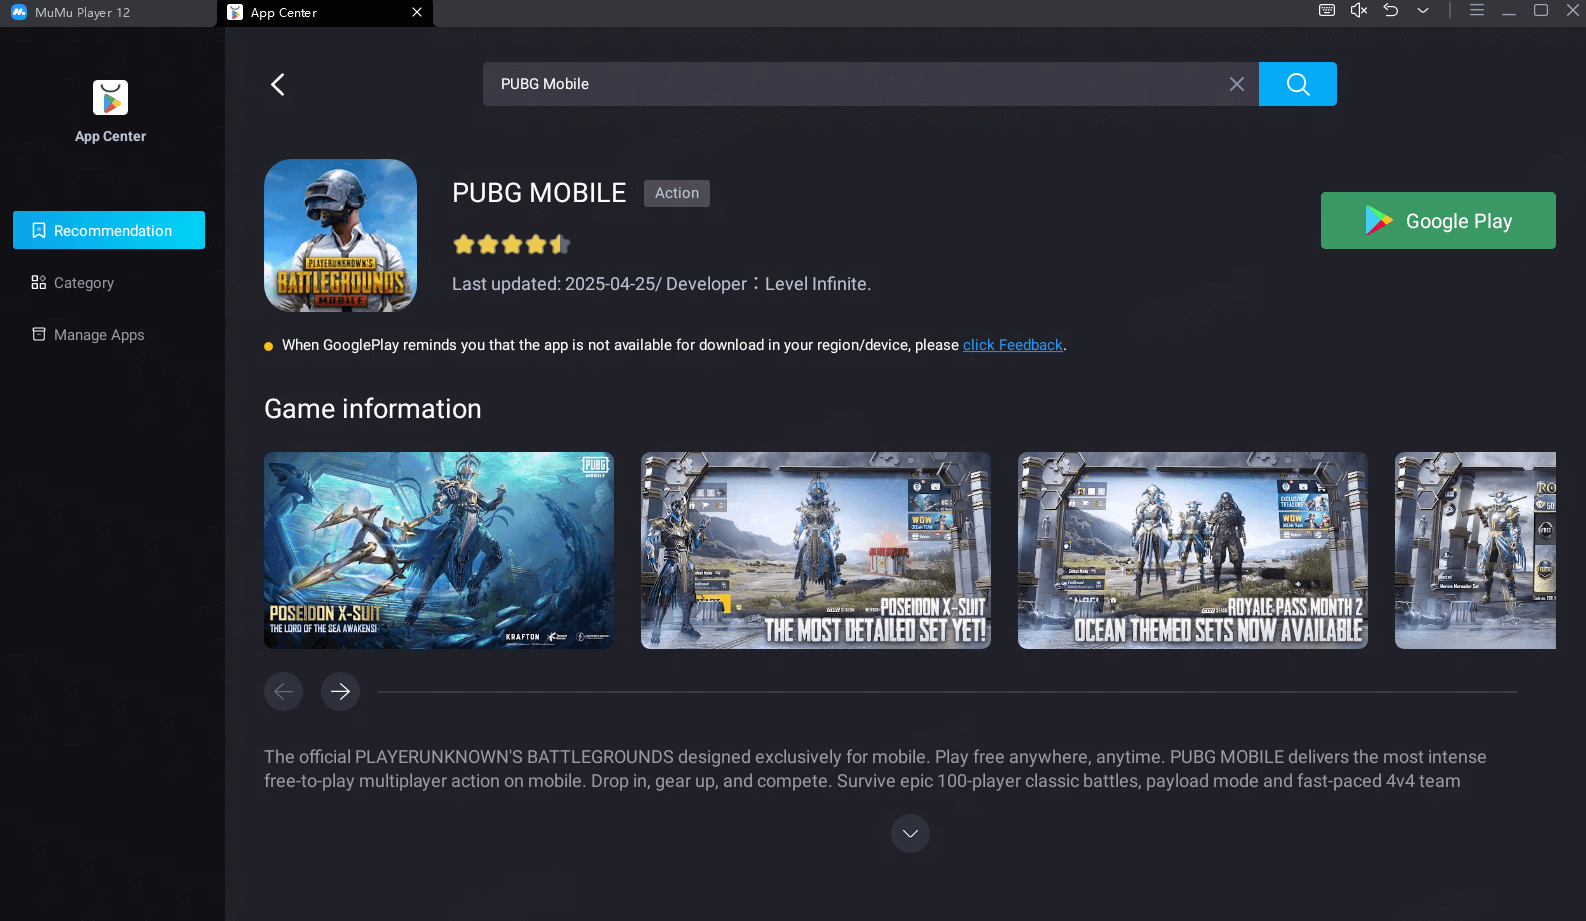Click the game description paragraph

point(875,769)
